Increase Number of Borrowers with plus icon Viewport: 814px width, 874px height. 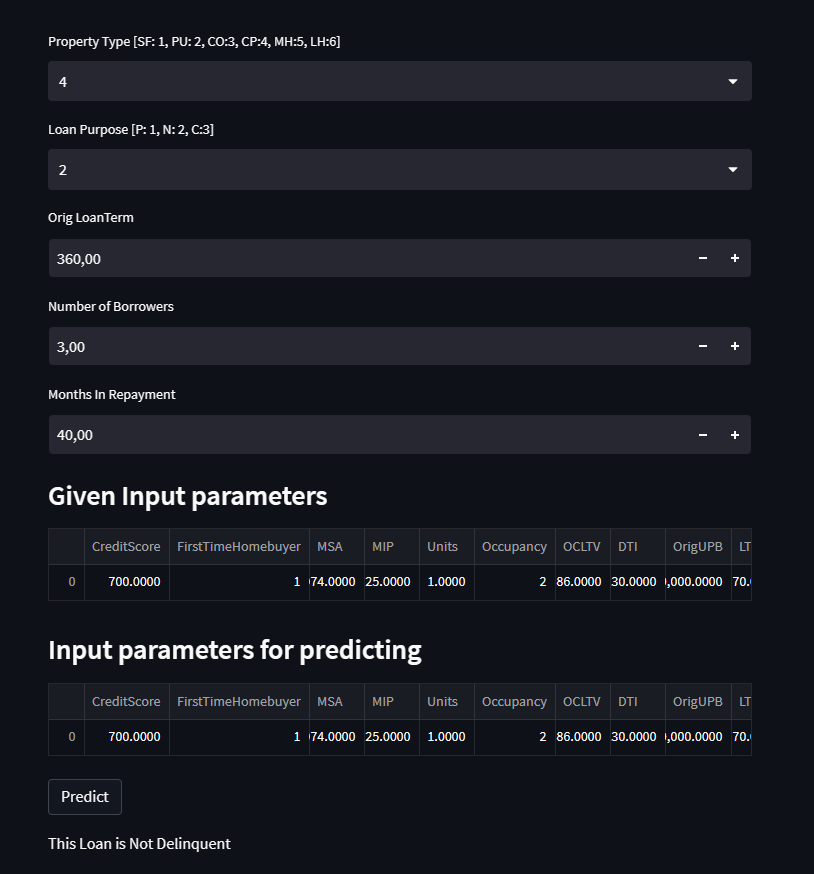735,346
